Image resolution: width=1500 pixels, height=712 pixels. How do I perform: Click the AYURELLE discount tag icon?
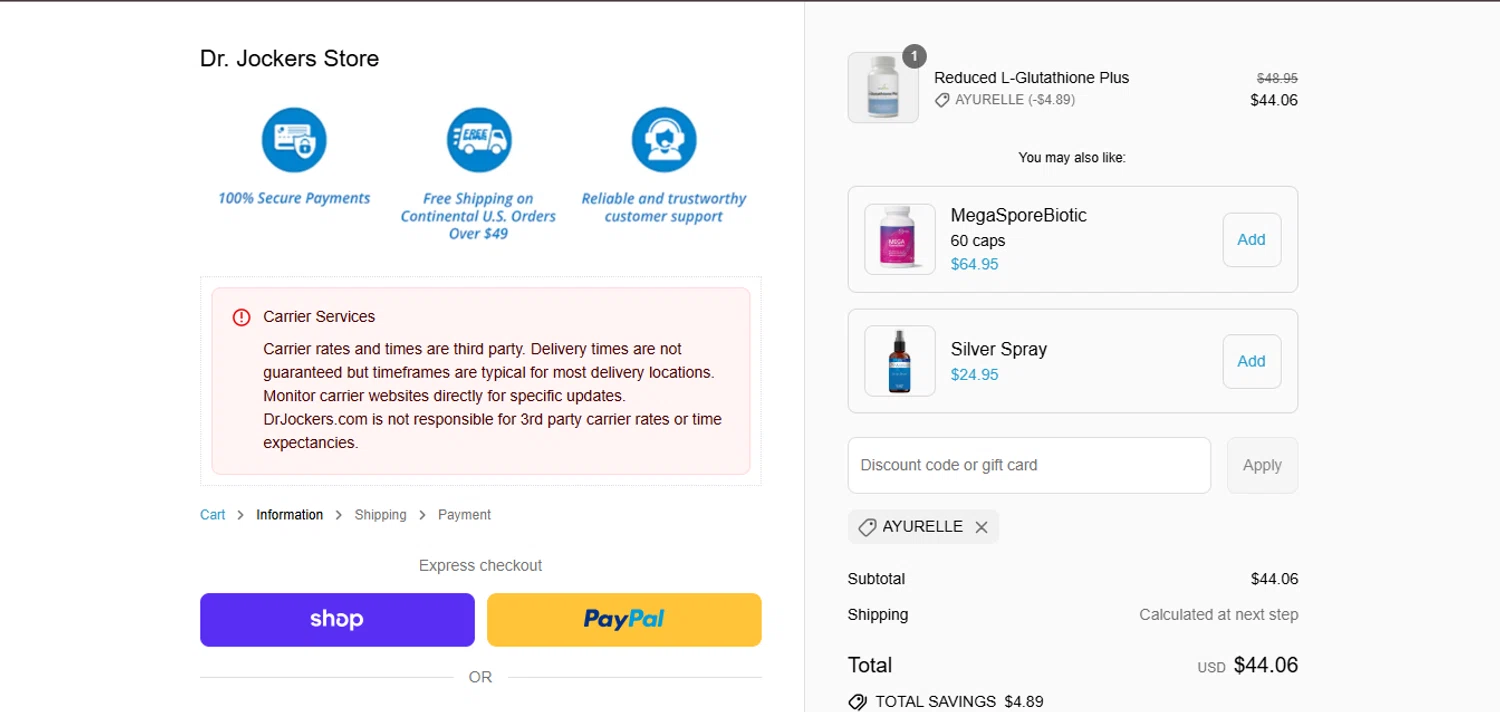(867, 527)
